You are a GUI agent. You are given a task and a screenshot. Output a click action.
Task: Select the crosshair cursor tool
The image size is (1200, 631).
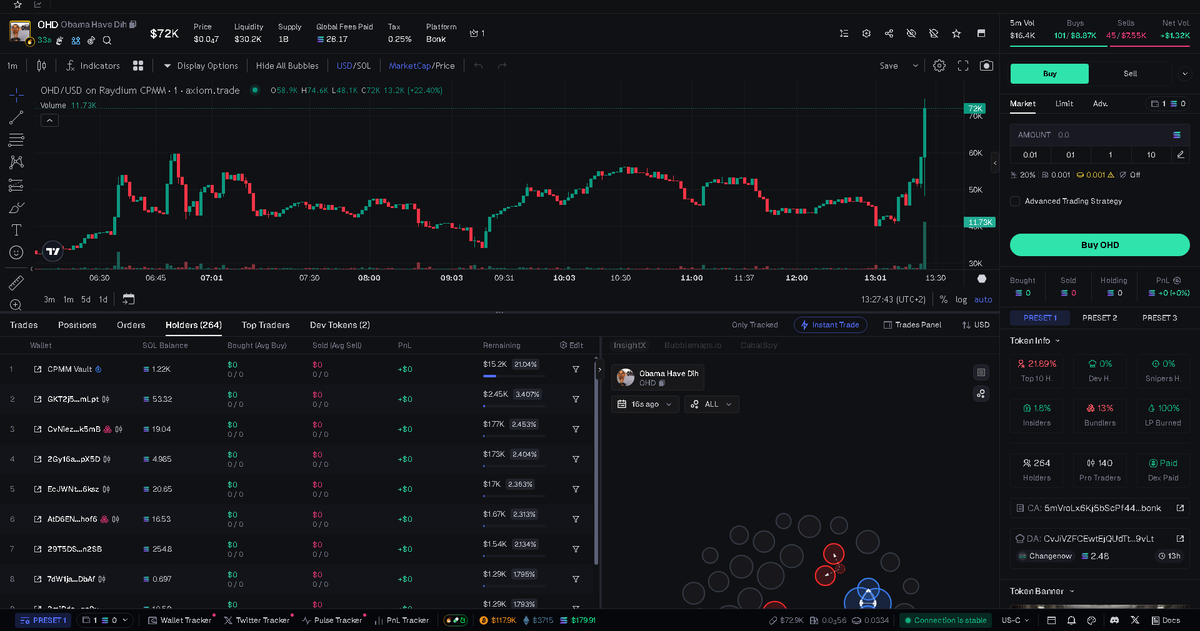[16, 95]
